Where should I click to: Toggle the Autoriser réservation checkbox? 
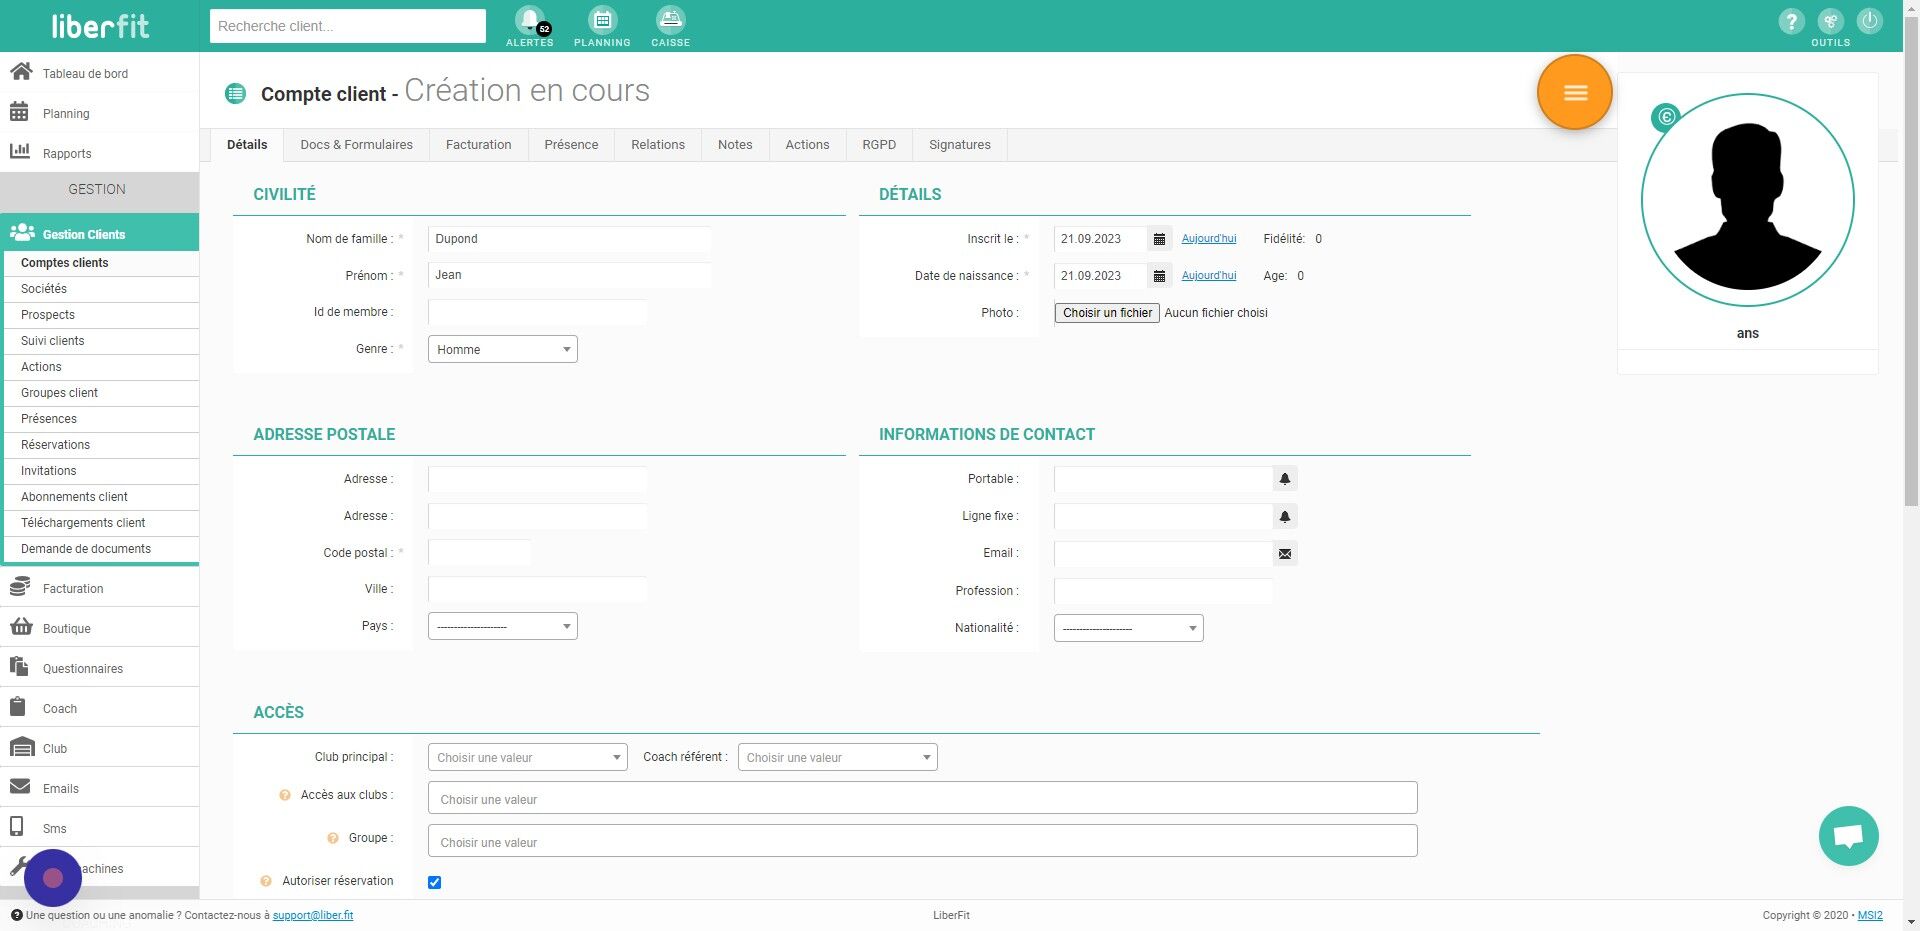tap(434, 882)
